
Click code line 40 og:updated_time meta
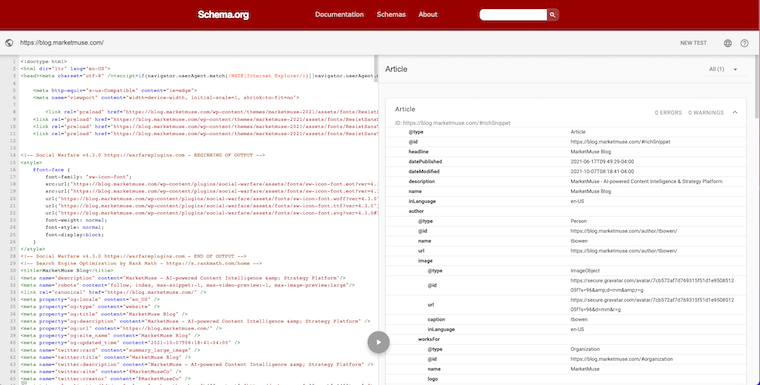pyautogui.click(x=130, y=343)
